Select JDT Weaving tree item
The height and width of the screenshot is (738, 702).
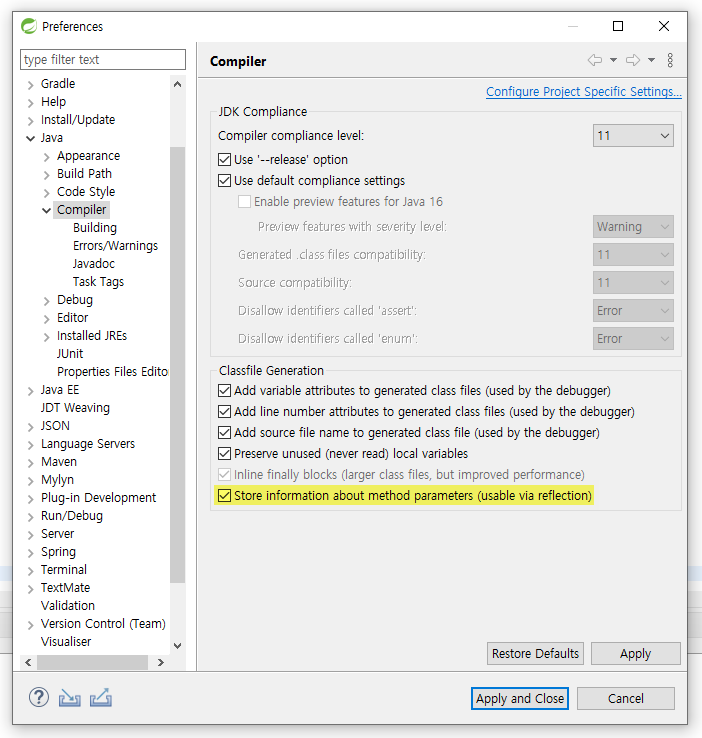[75, 408]
